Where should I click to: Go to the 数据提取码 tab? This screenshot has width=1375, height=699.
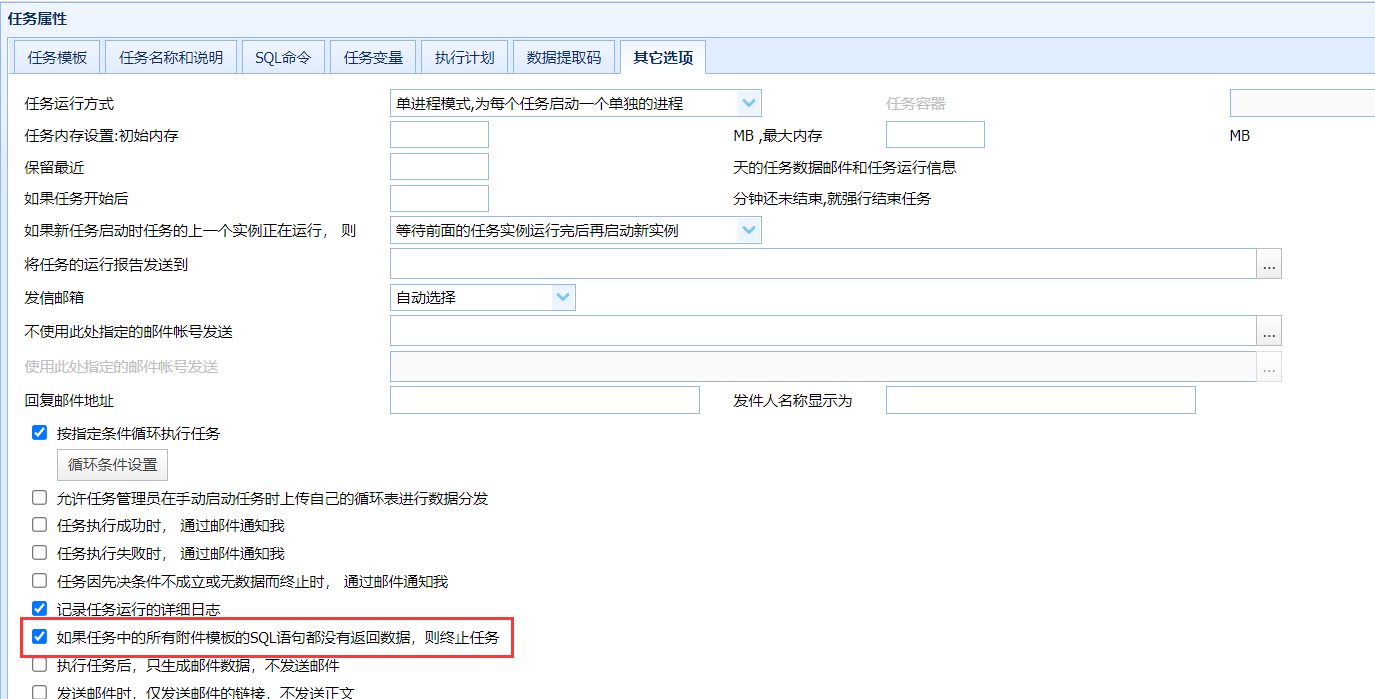[564, 57]
